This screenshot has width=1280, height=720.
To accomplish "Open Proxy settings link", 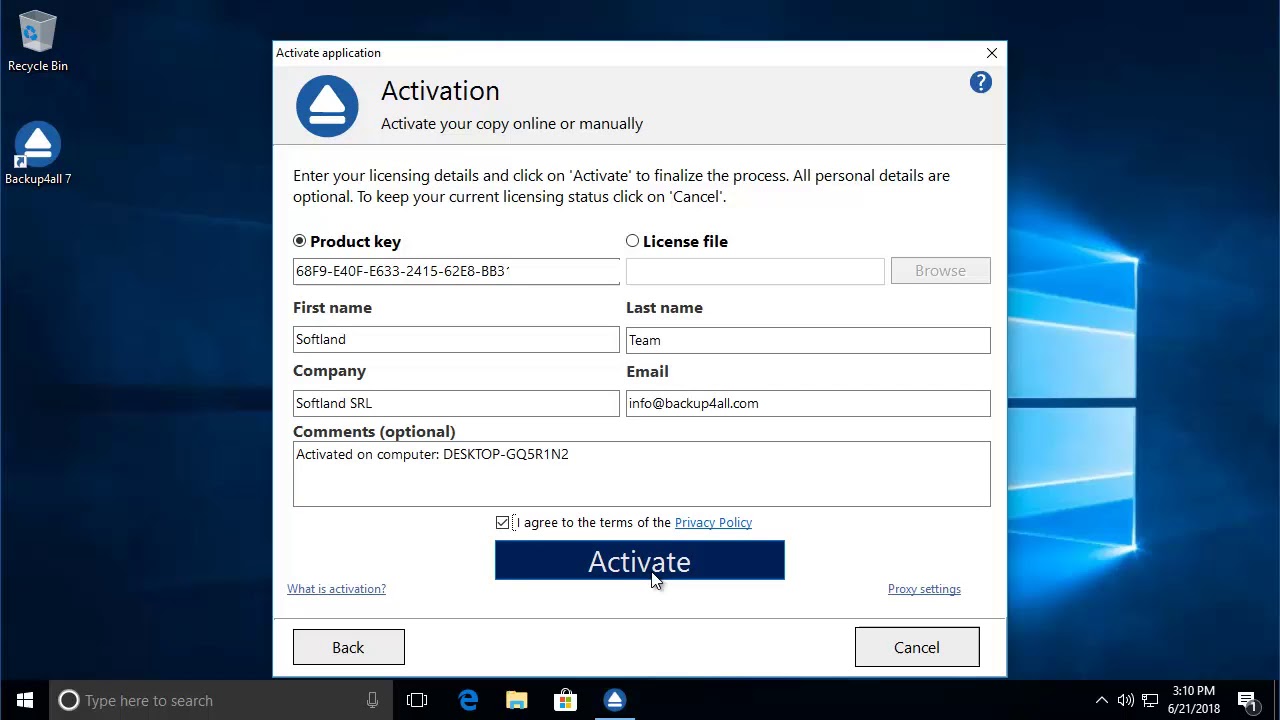I will (924, 589).
